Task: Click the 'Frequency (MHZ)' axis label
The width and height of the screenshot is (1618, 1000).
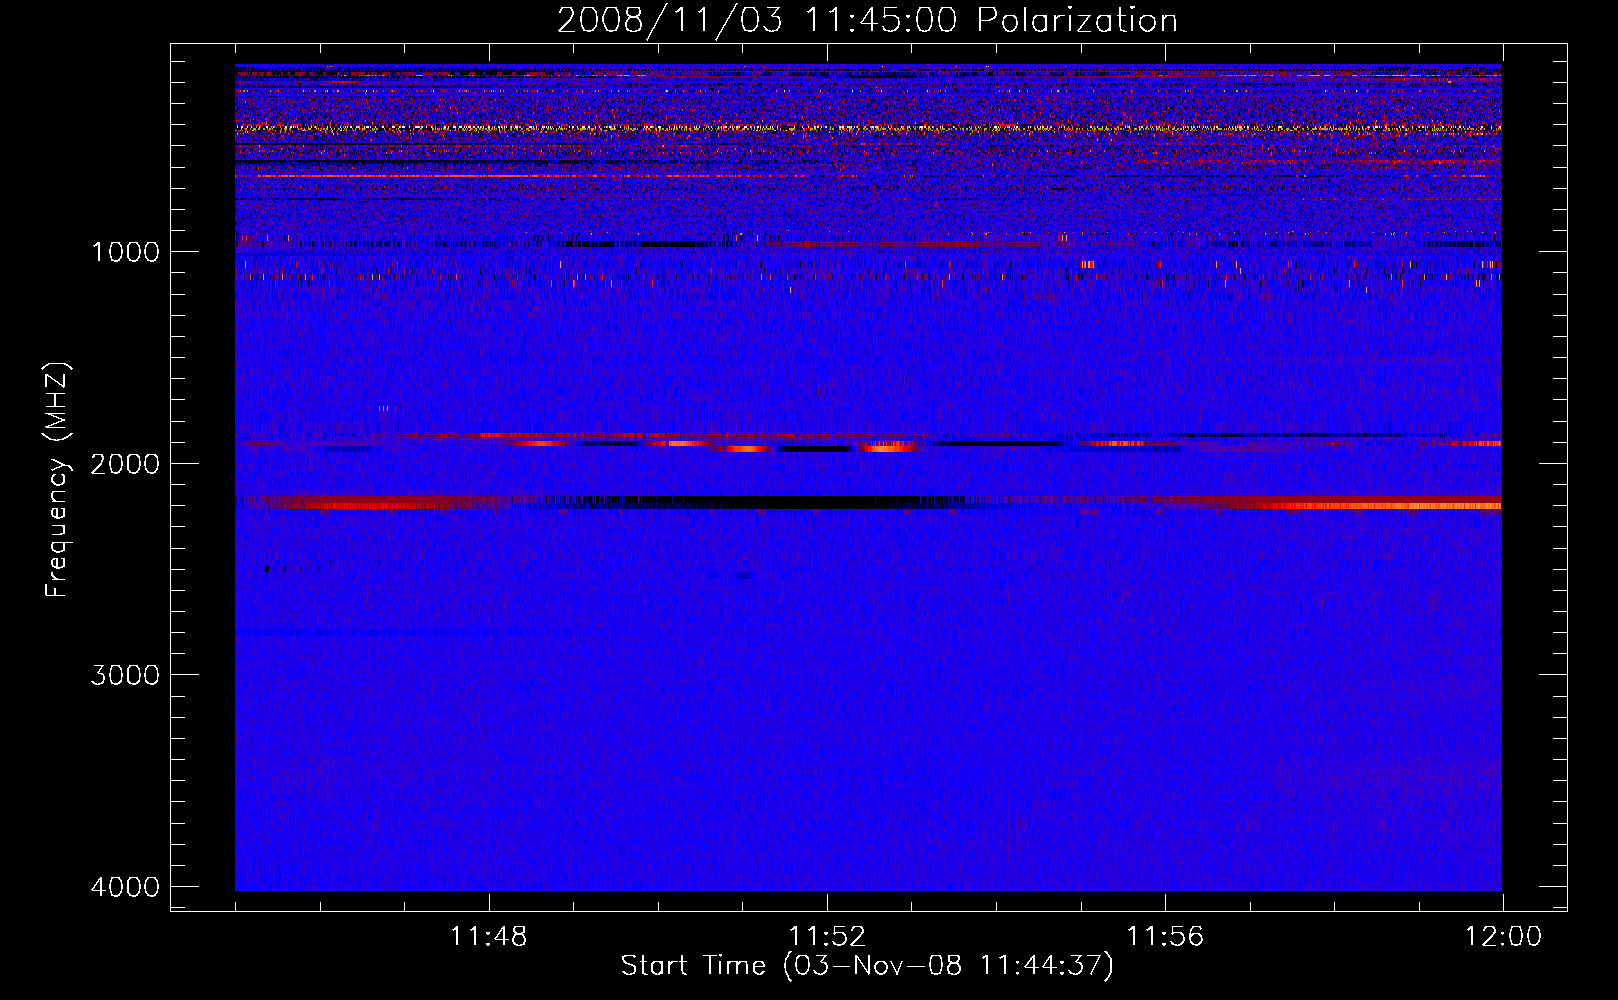Action: tap(58, 479)
